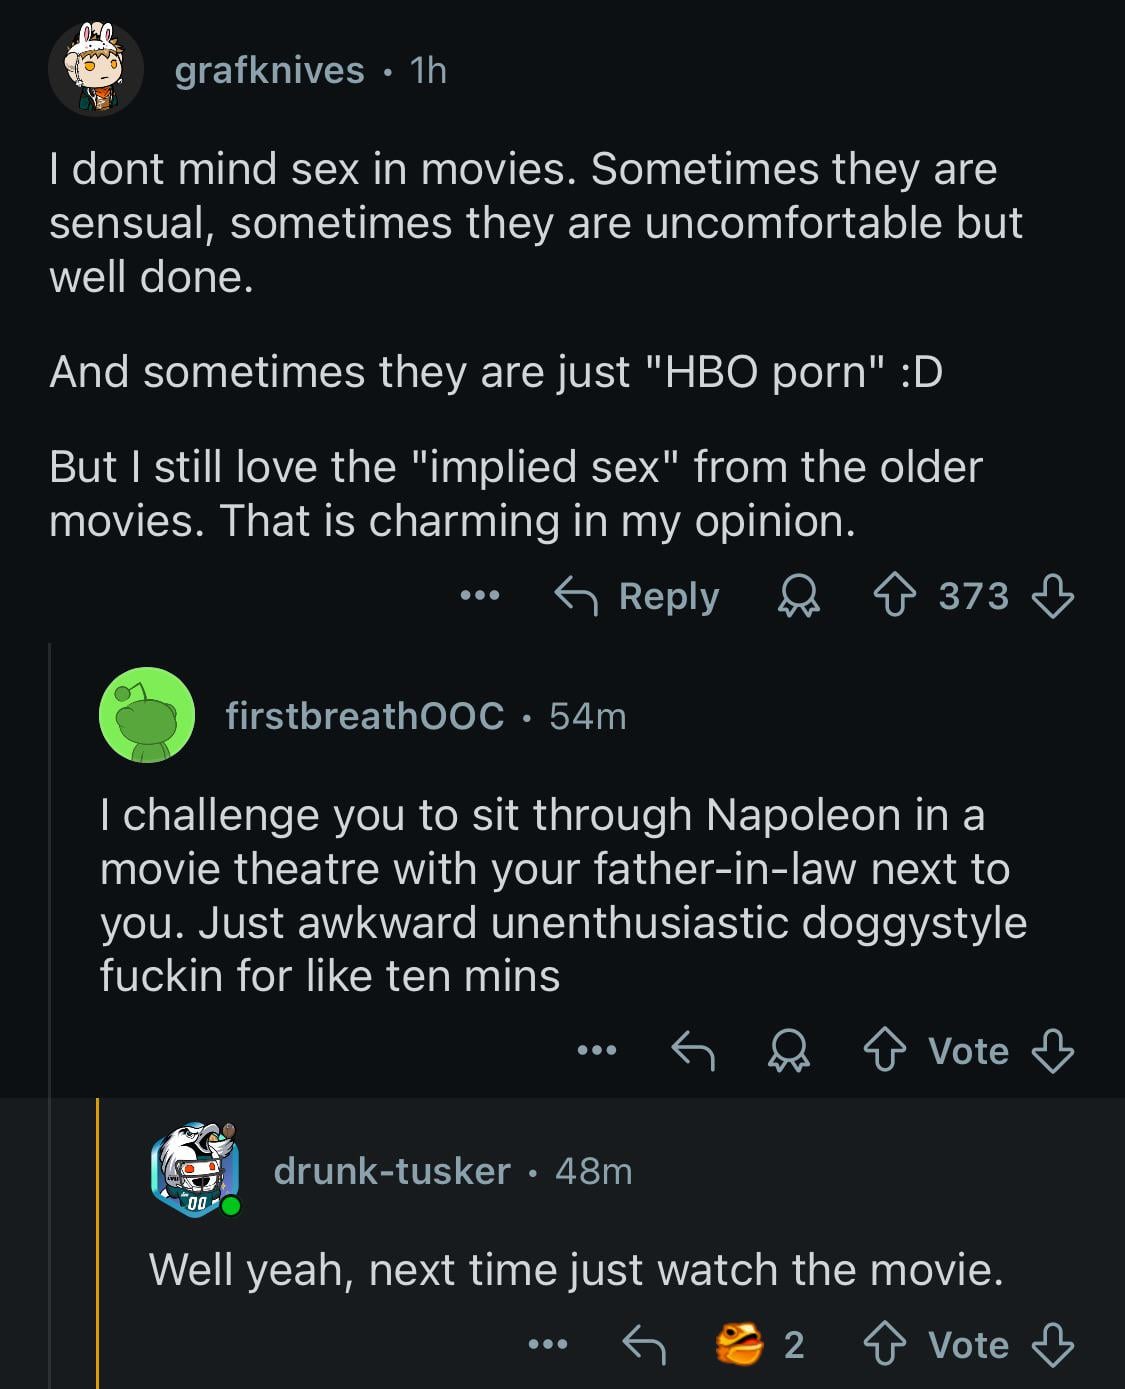Open grafknives' avatar profile picture
The width and height of the screenshot is (1125, 1389).
tap(96, 70)
